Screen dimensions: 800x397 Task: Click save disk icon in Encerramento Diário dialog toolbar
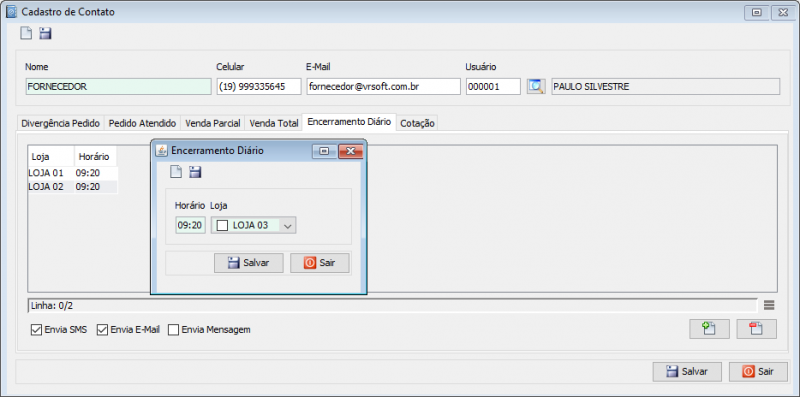[x=195, y=172]
